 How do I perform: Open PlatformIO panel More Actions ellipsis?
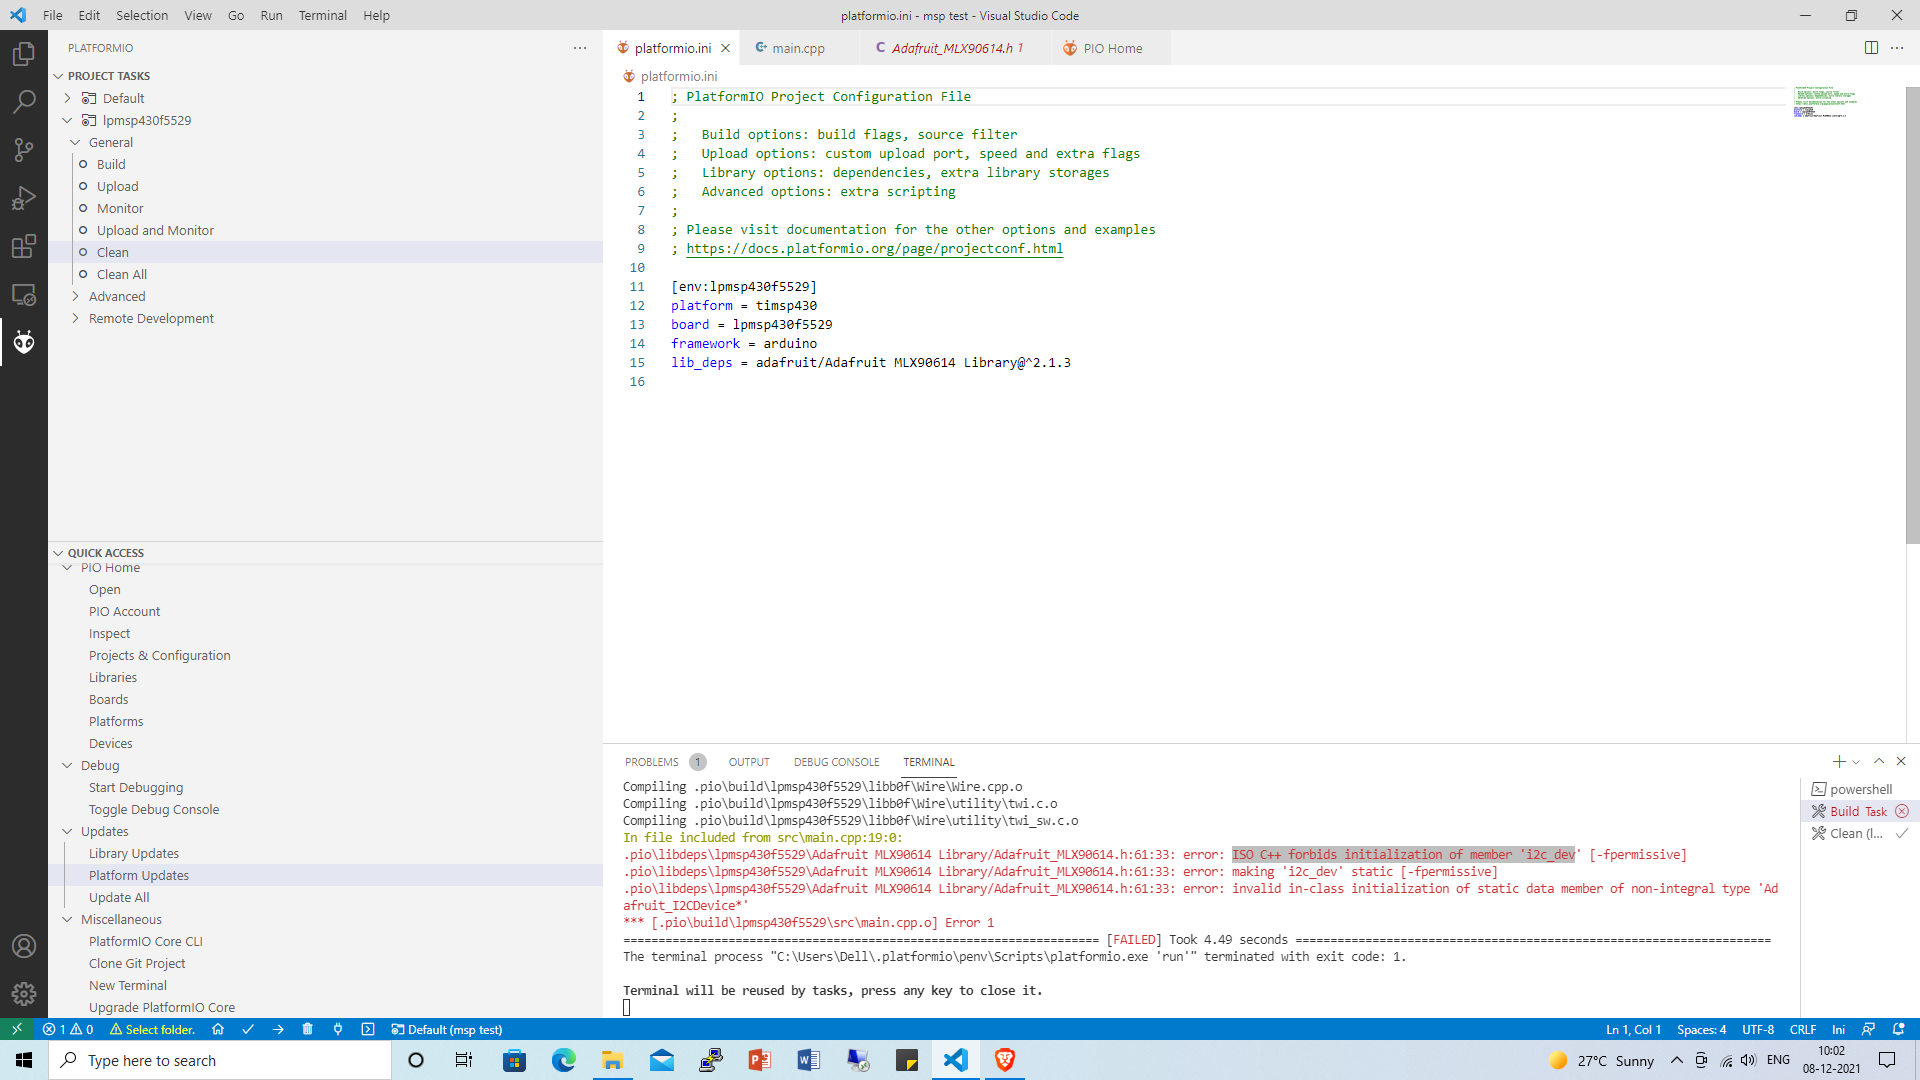point(580,48)
